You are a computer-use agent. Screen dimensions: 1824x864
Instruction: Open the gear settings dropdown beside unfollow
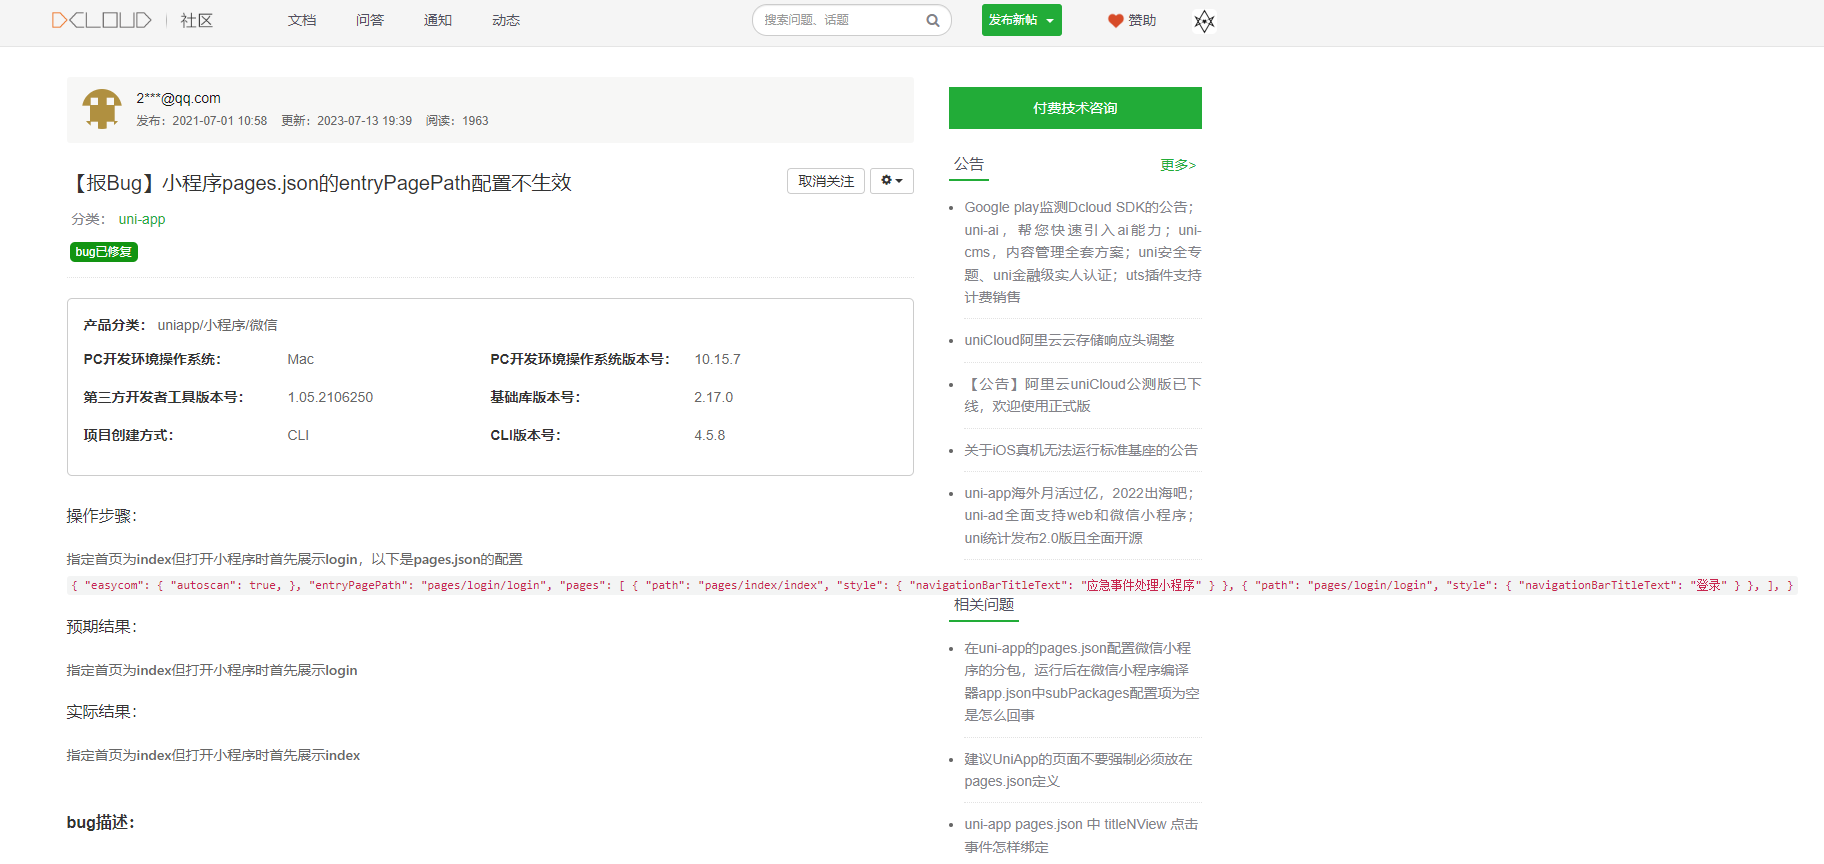[x=891, y=181]
